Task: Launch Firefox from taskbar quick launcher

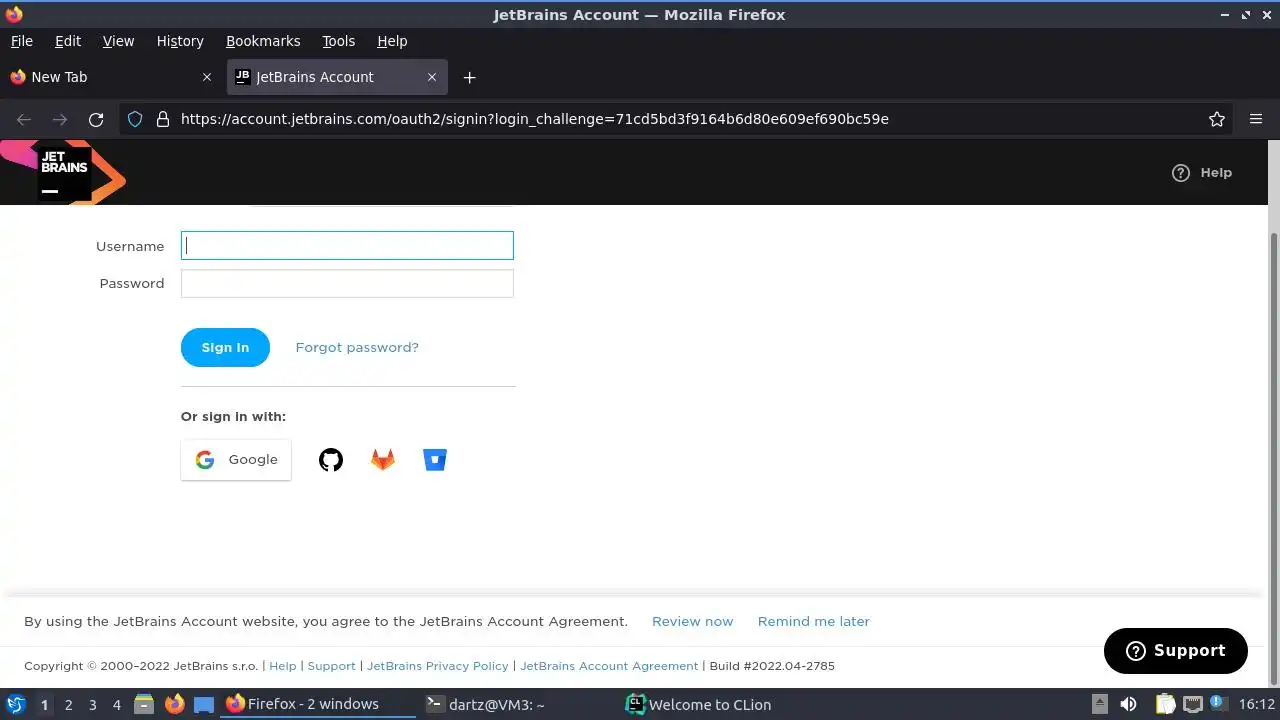Action: click(174, 704)
